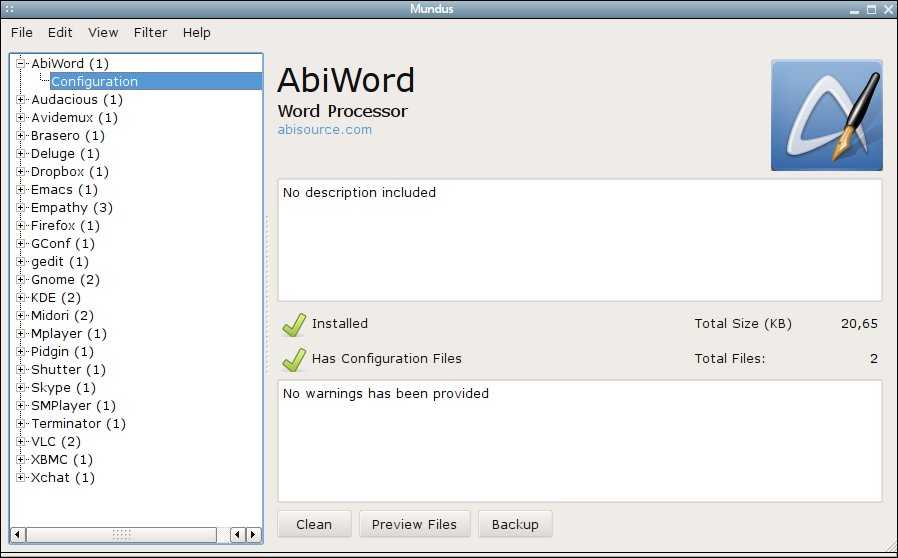Expand the Firefox tree node

tap(21, 225)
